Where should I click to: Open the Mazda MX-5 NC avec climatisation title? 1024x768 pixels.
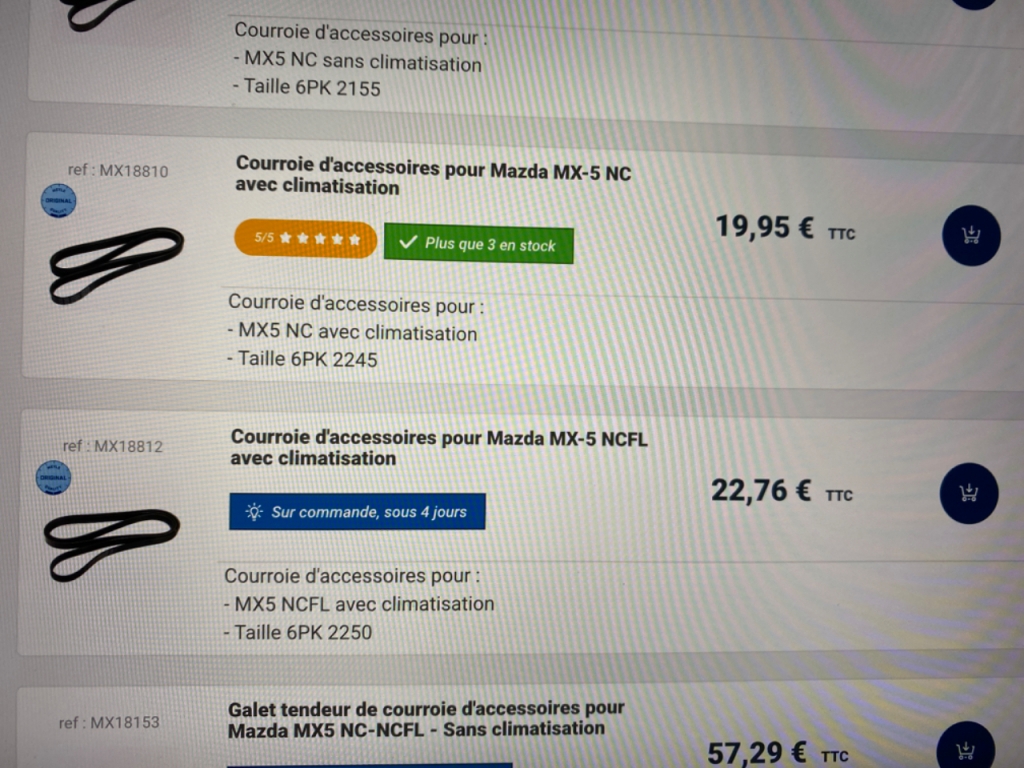[433, 175]
